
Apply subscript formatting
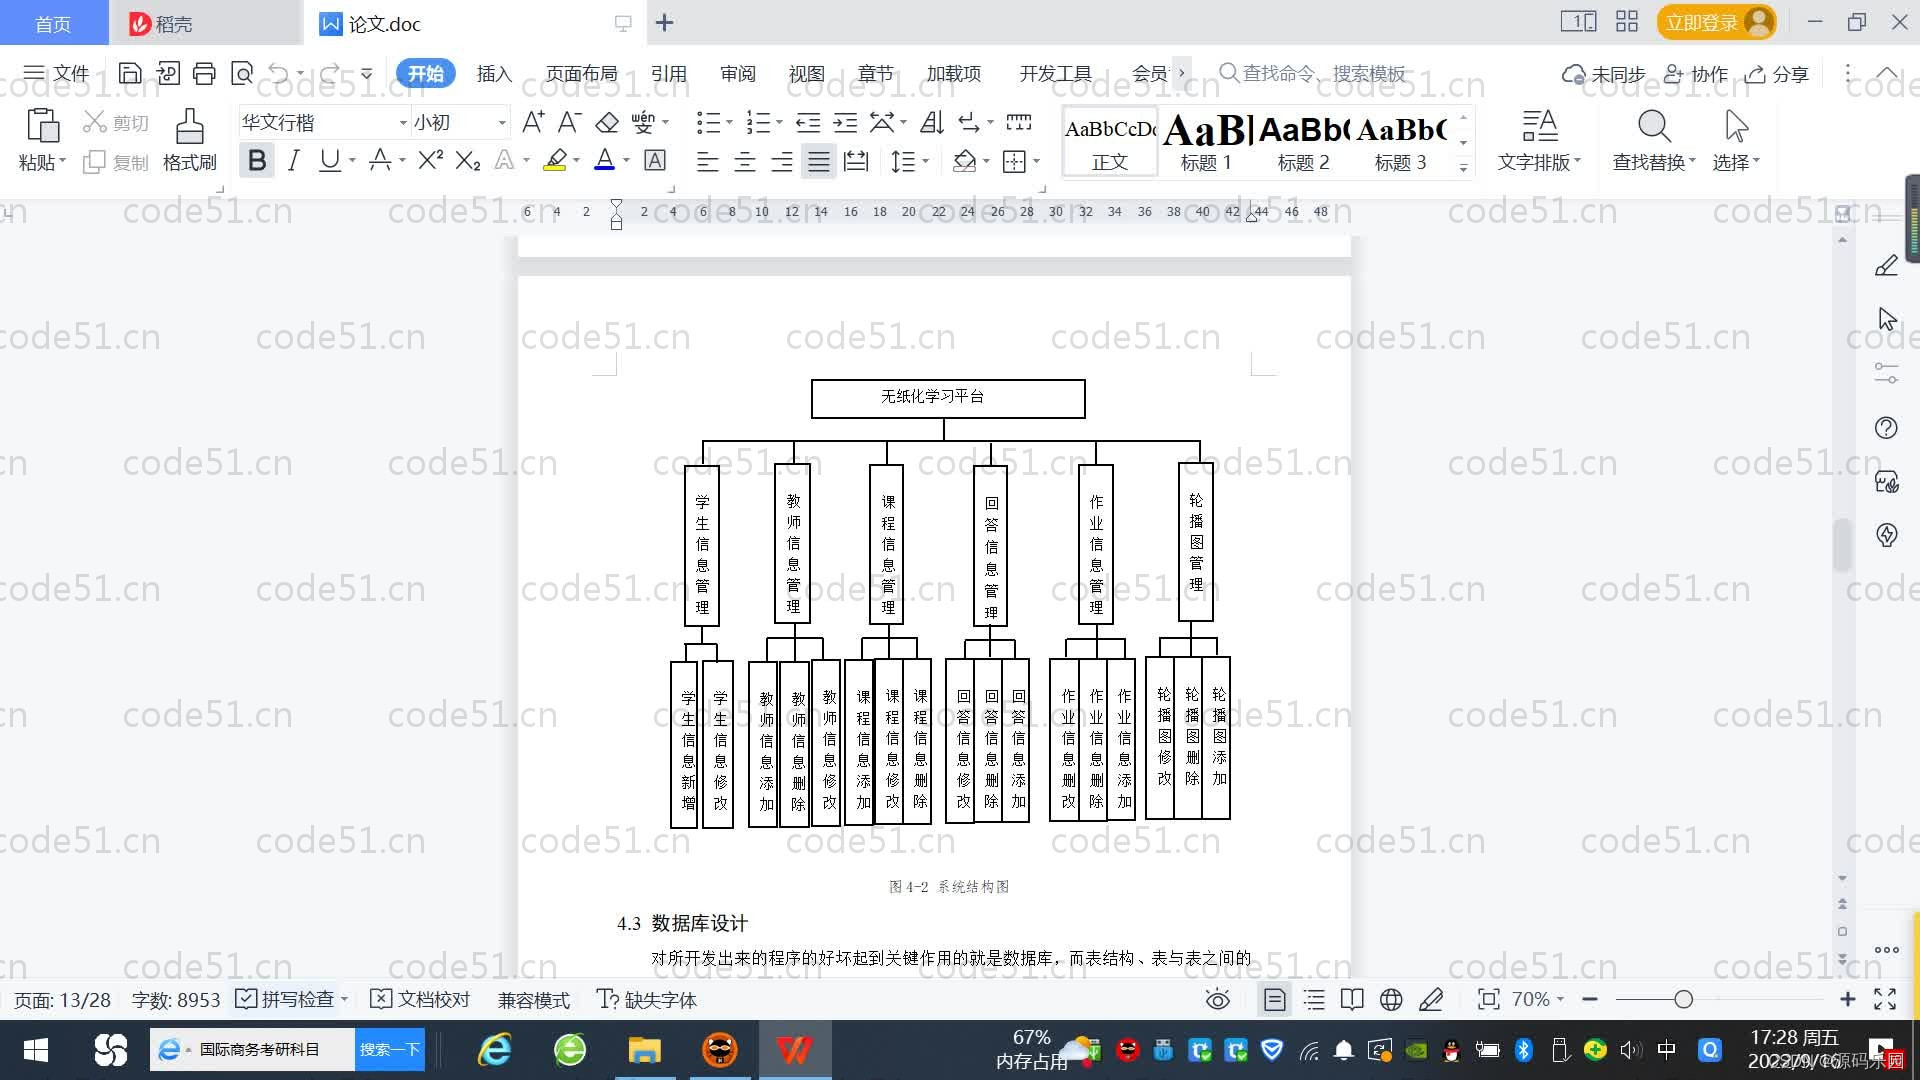click(x=465, y=160)
